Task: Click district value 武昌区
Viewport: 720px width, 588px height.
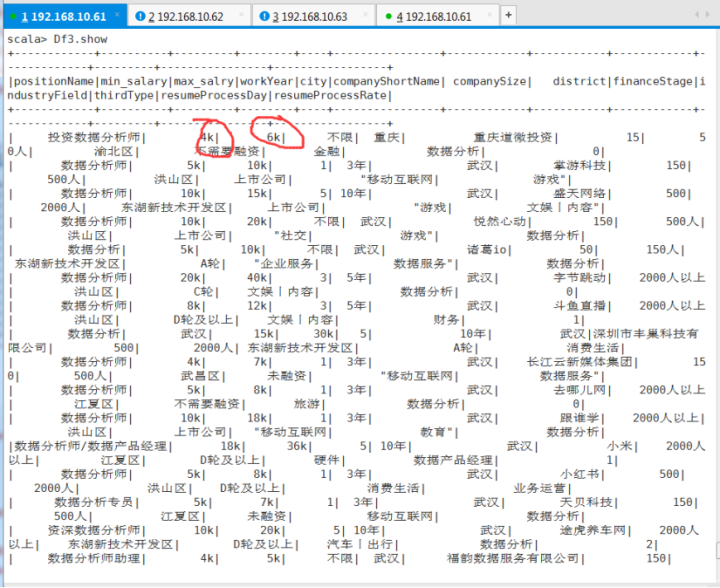Action: point(201,376)
